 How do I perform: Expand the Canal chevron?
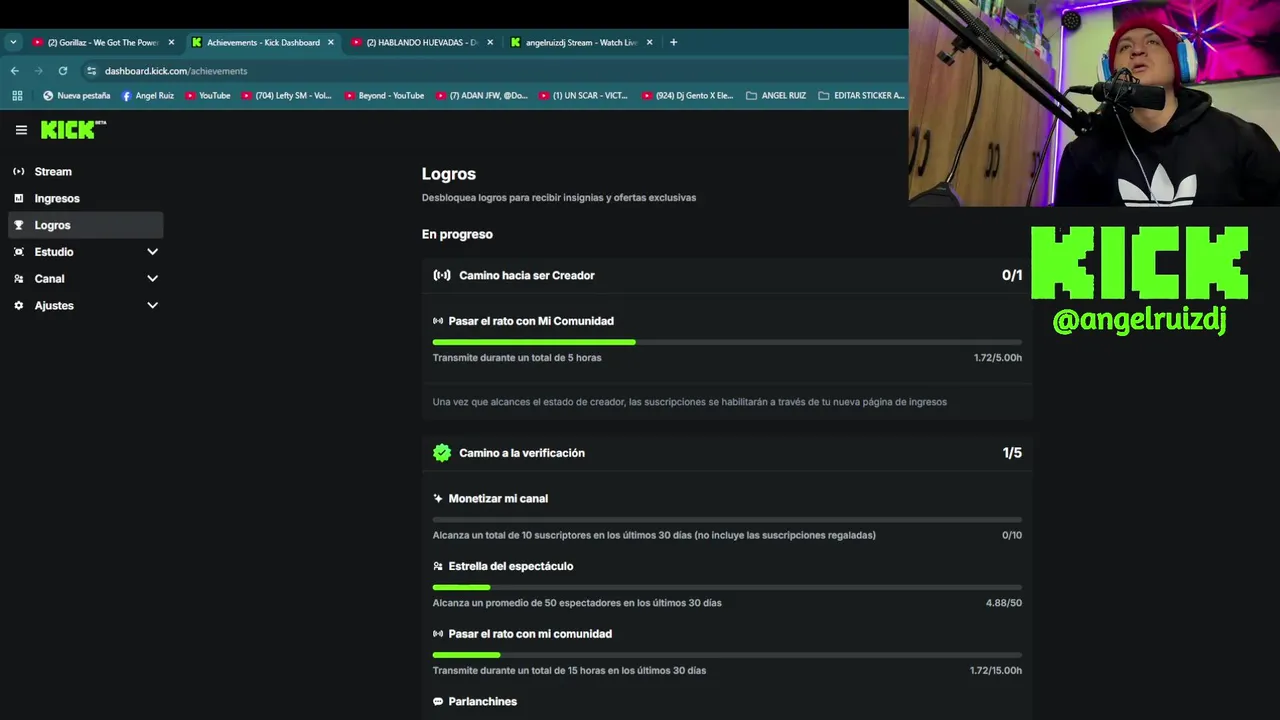pos(152,279)
